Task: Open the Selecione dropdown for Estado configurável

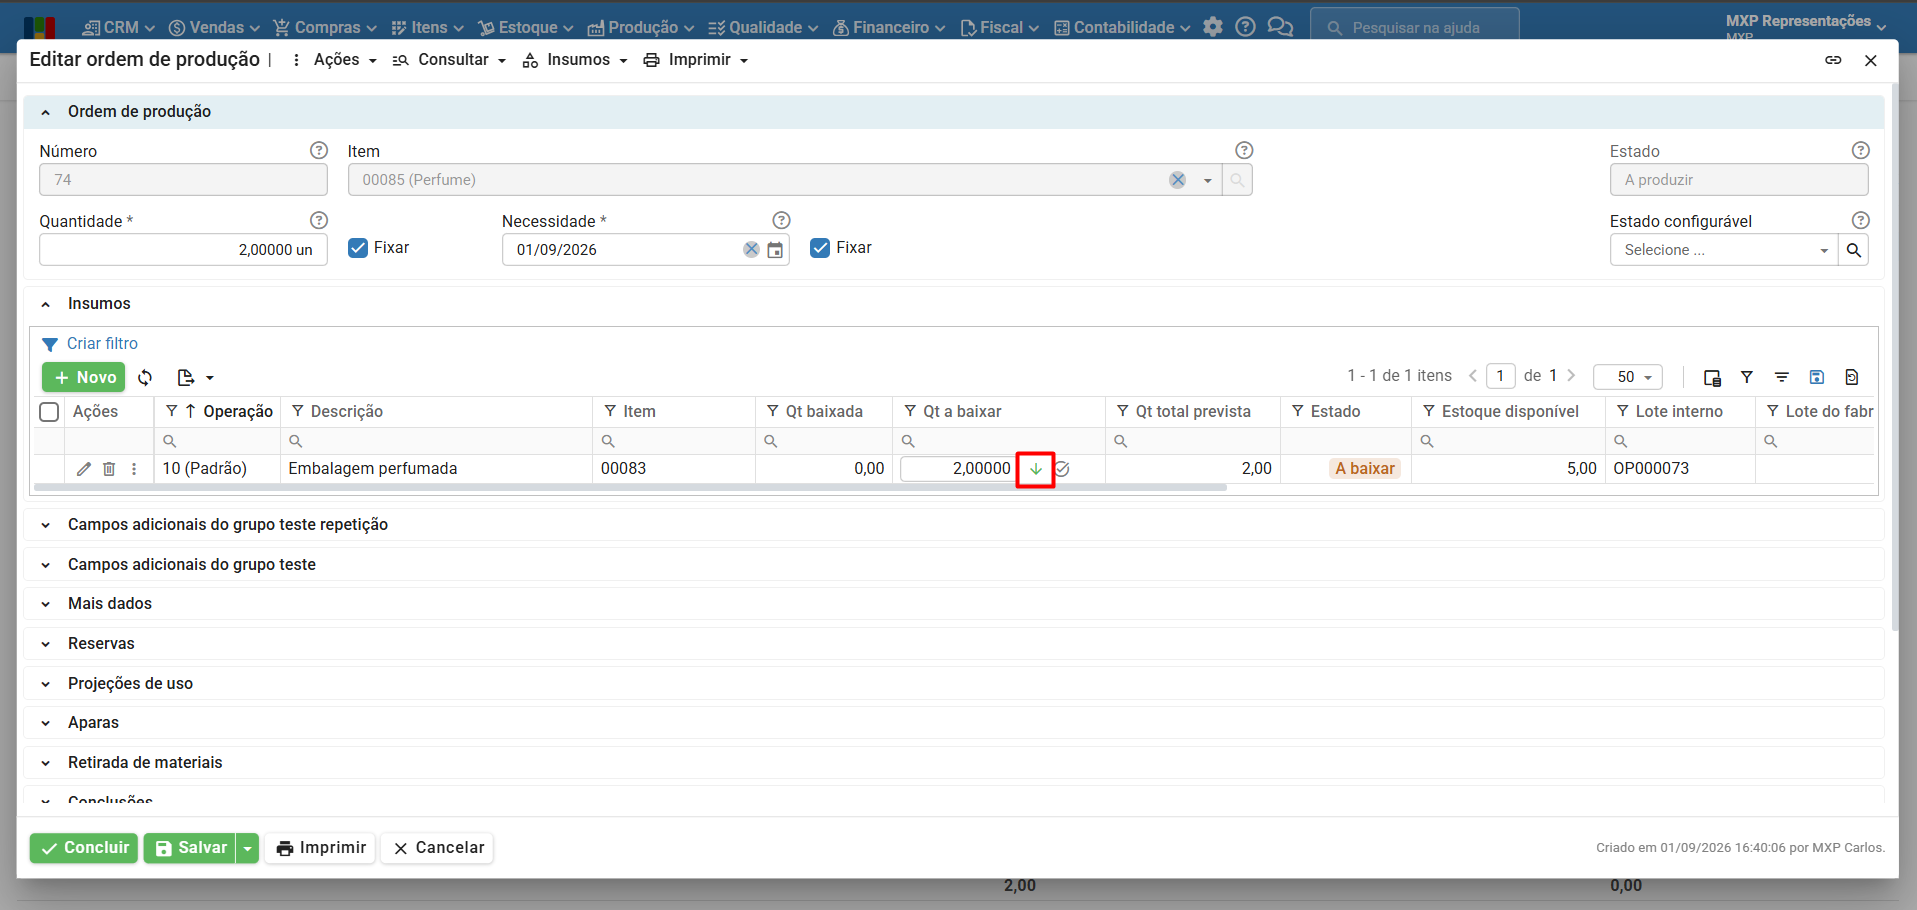Action: [1724, 250]
